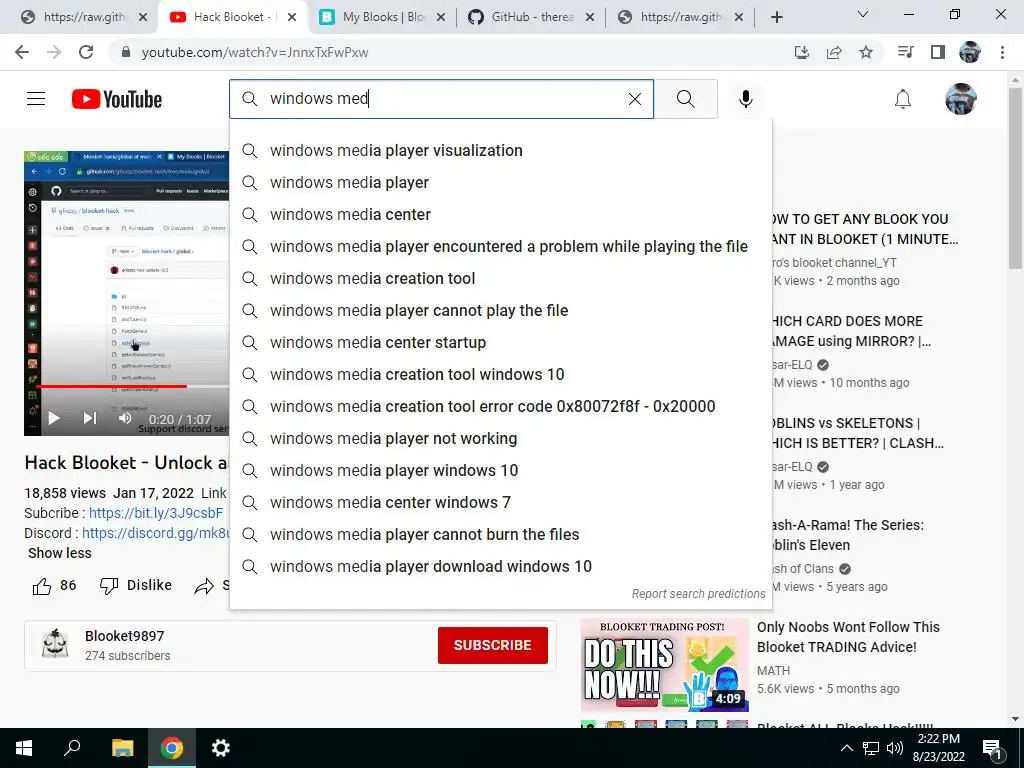
Task: Click into the YouTube search input field
Action: click(441, 99)
